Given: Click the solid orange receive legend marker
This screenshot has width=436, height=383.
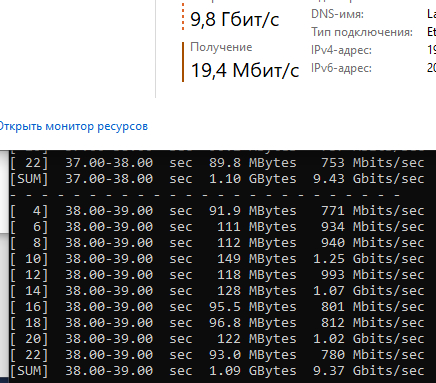Looking at the screenshot, I should coord(183,62).
